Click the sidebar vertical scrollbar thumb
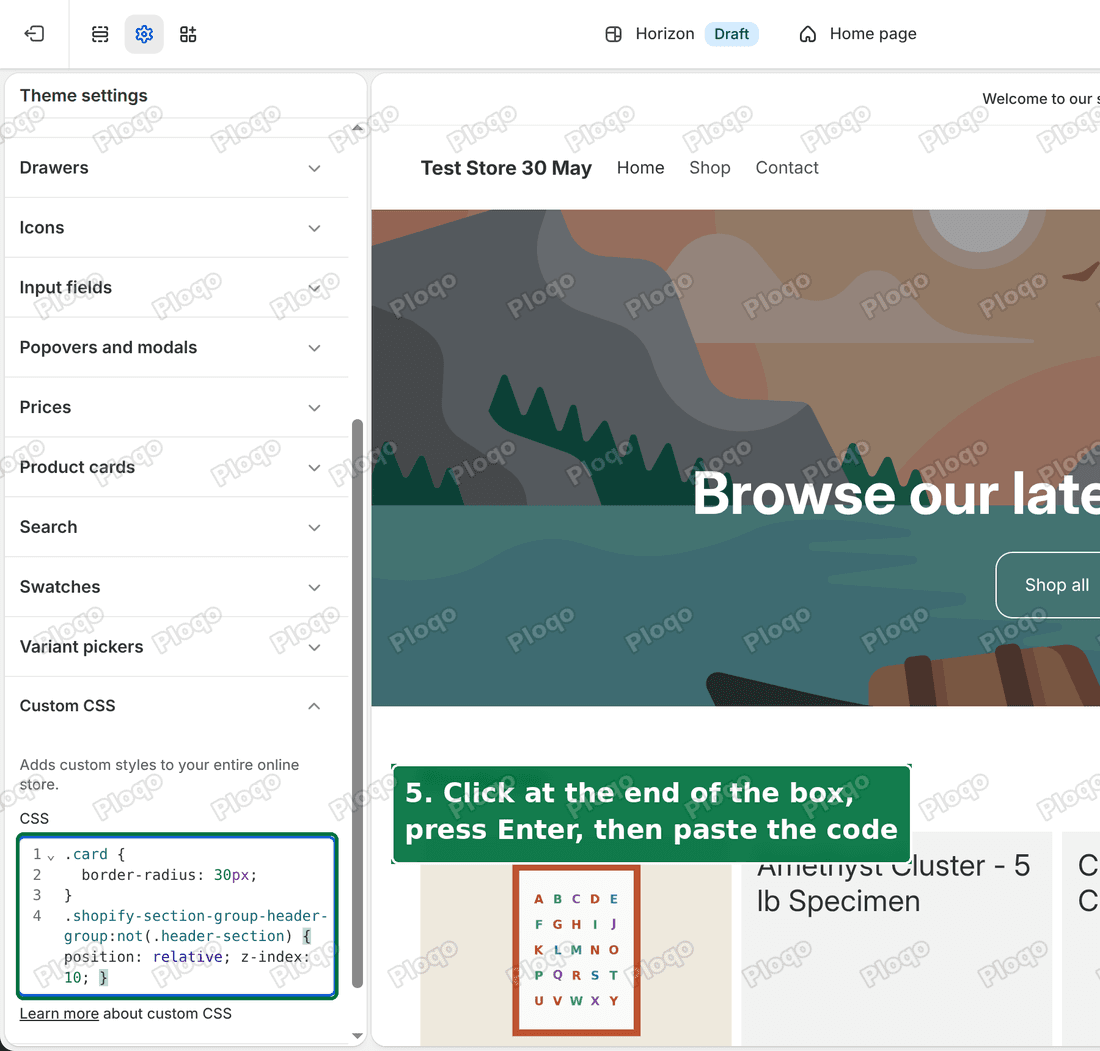 (x=357, y=702)
